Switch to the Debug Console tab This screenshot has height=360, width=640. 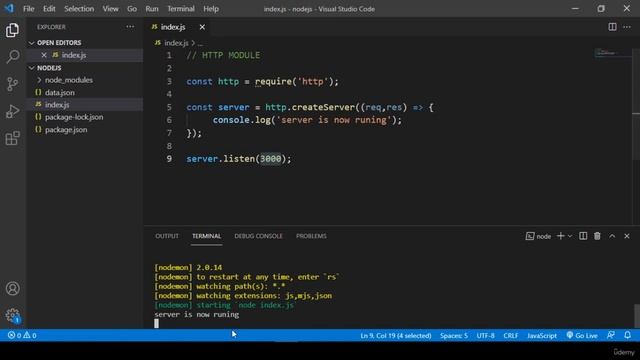258,236
